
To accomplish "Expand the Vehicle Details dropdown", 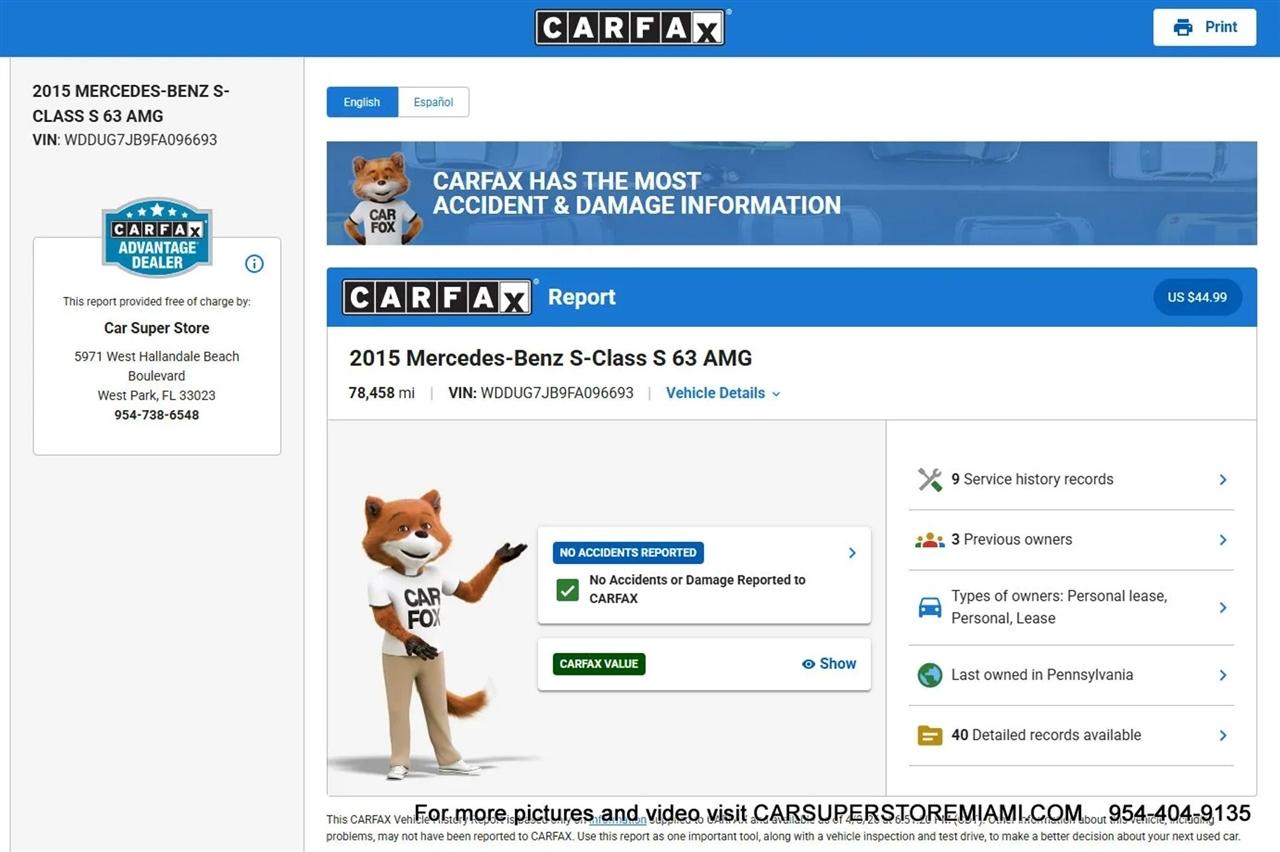I will tap(723, 393).
